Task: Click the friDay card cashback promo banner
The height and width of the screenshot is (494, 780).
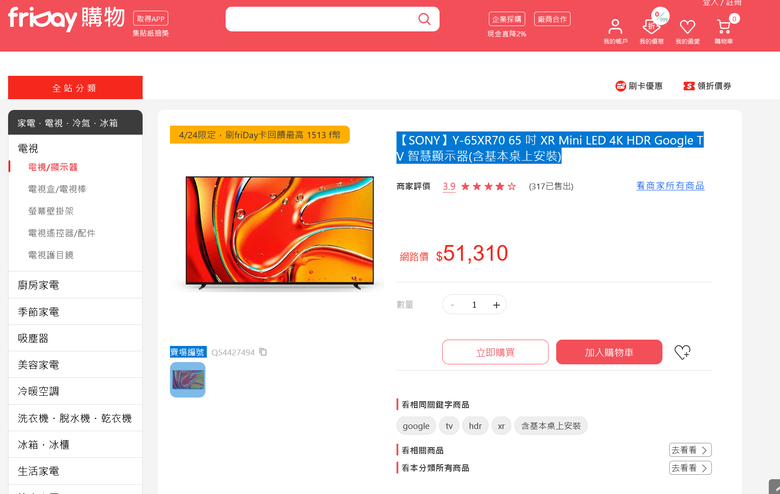Action: pos(260,135)
